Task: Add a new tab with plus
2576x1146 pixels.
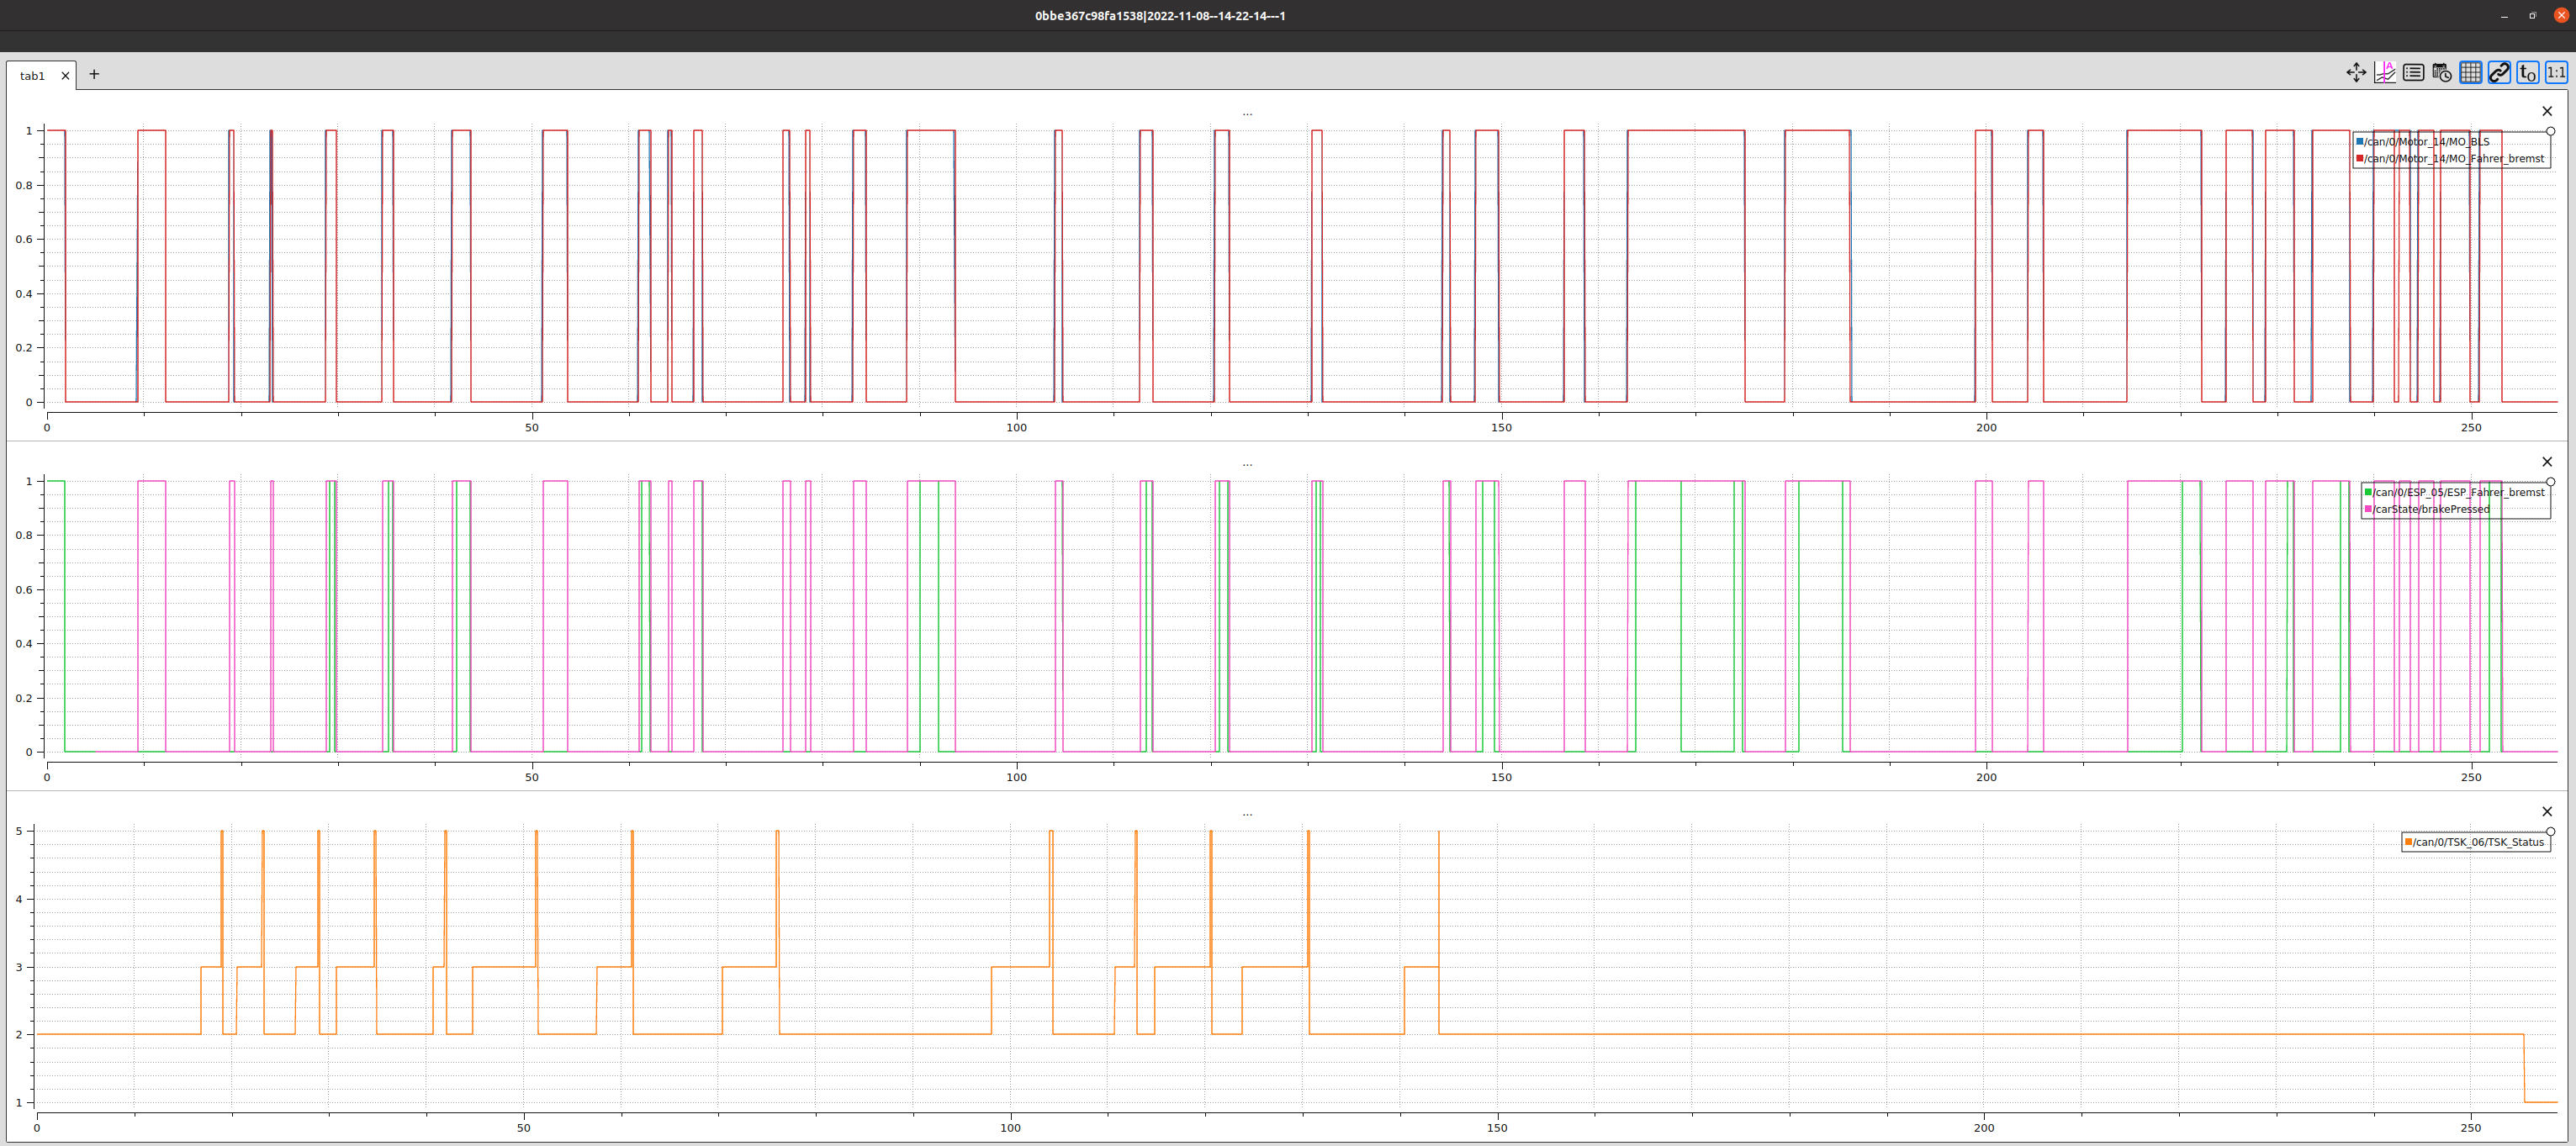Action: (94, 74)
